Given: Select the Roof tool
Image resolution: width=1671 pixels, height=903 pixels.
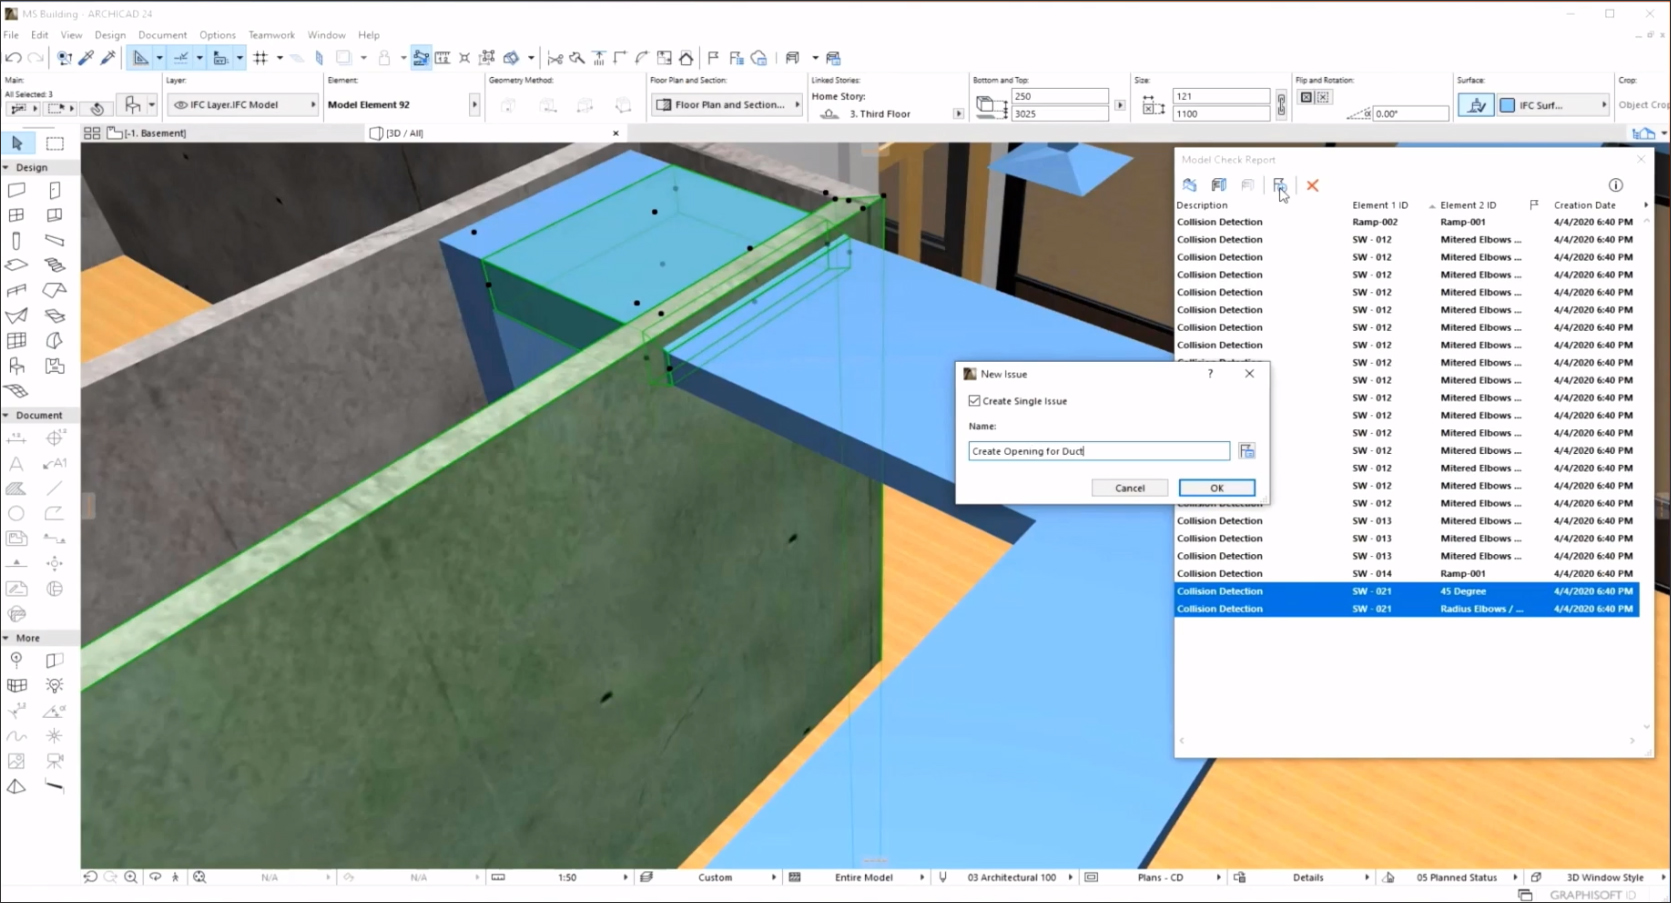Looking at the screenshot, I should tap(55, 290).
